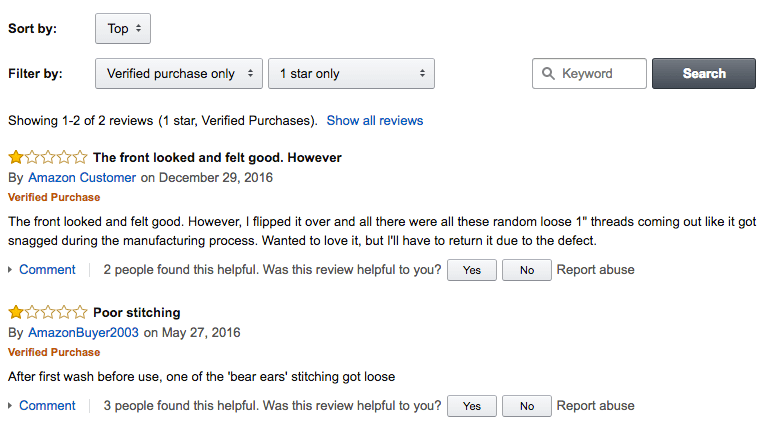
Task: Open the Verified purchase only filter dropdown
Action: click(x=179, y=74)
